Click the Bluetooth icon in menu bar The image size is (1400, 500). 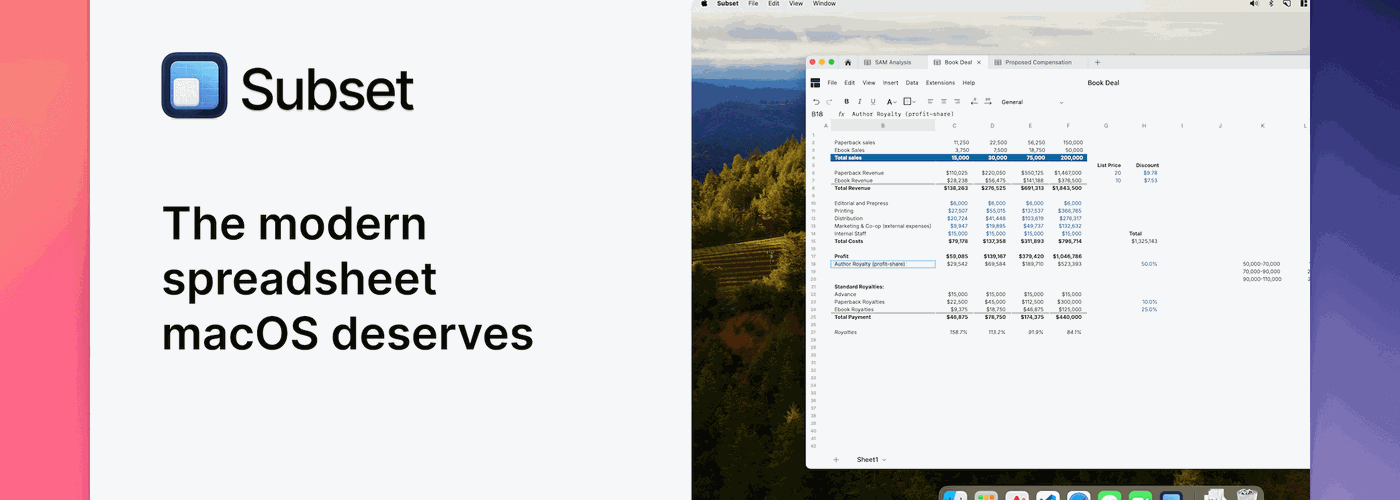tap(1271, 4)
